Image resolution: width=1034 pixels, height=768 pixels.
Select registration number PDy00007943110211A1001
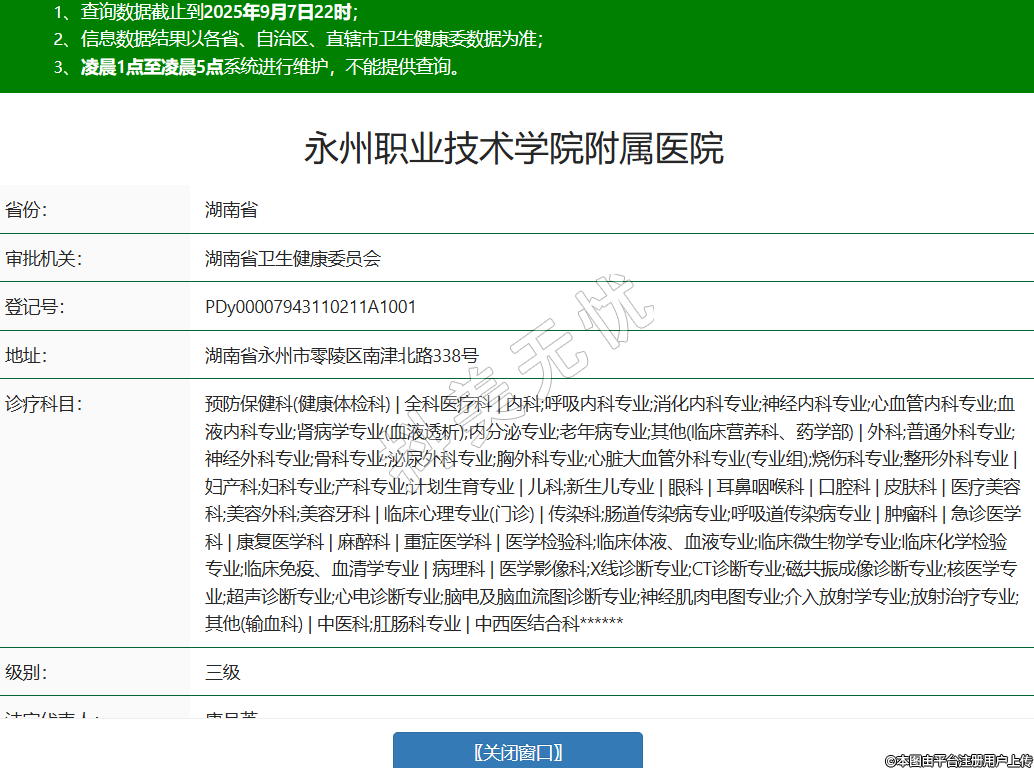[x=310, y=307]
